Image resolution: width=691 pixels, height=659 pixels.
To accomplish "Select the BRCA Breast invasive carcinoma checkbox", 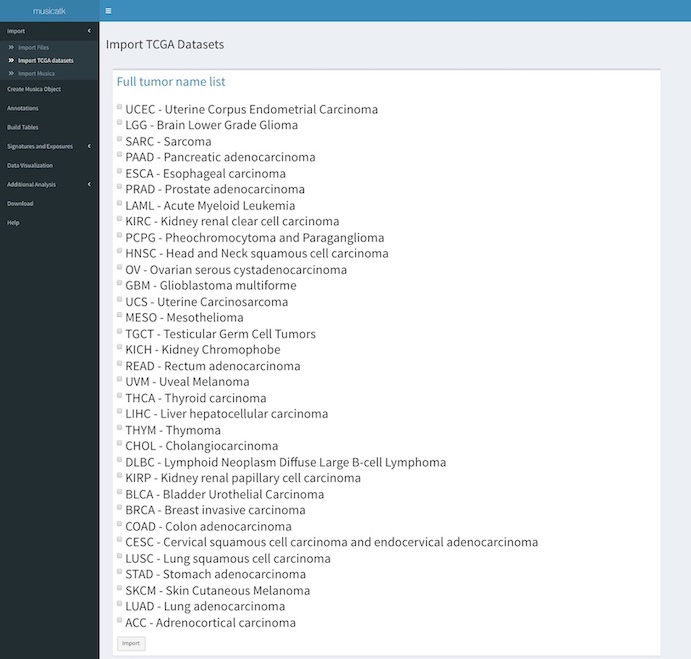I will pos(120,509).
